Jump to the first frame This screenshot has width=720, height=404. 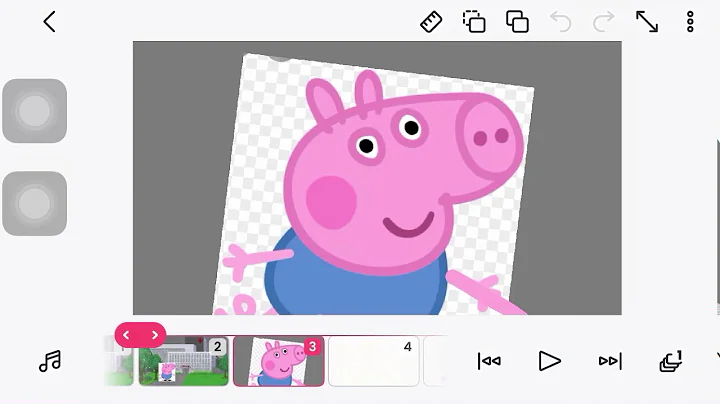[x=489, y=361]
